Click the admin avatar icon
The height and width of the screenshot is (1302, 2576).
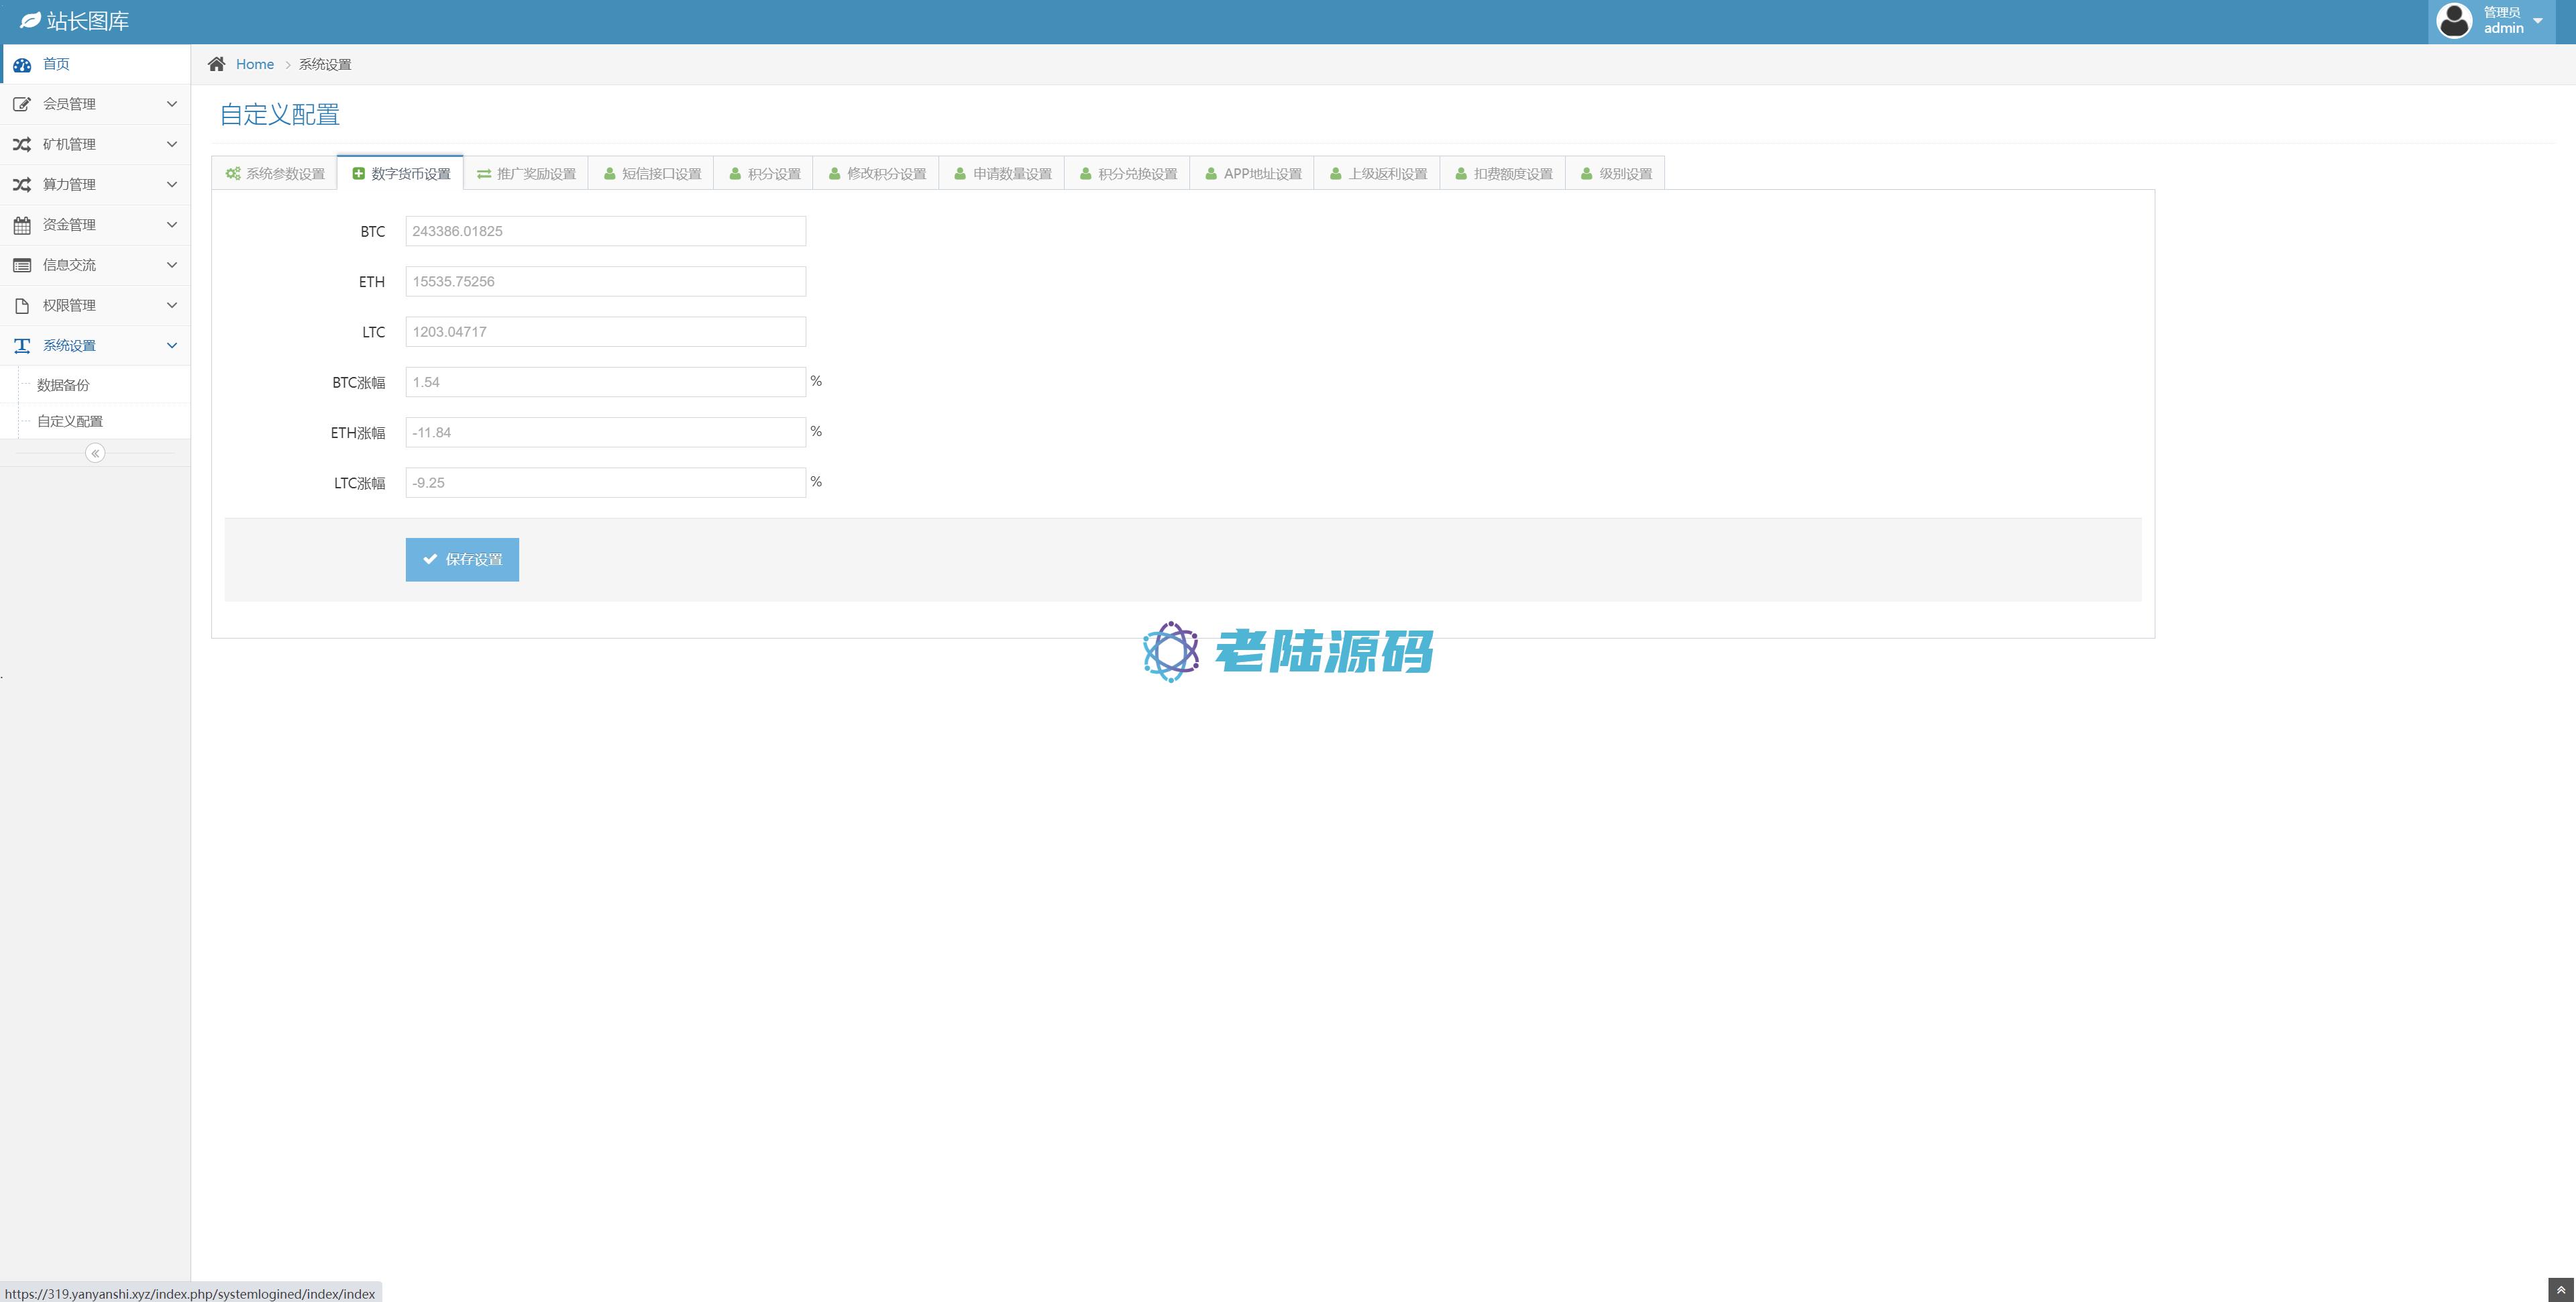point(2454,20)
